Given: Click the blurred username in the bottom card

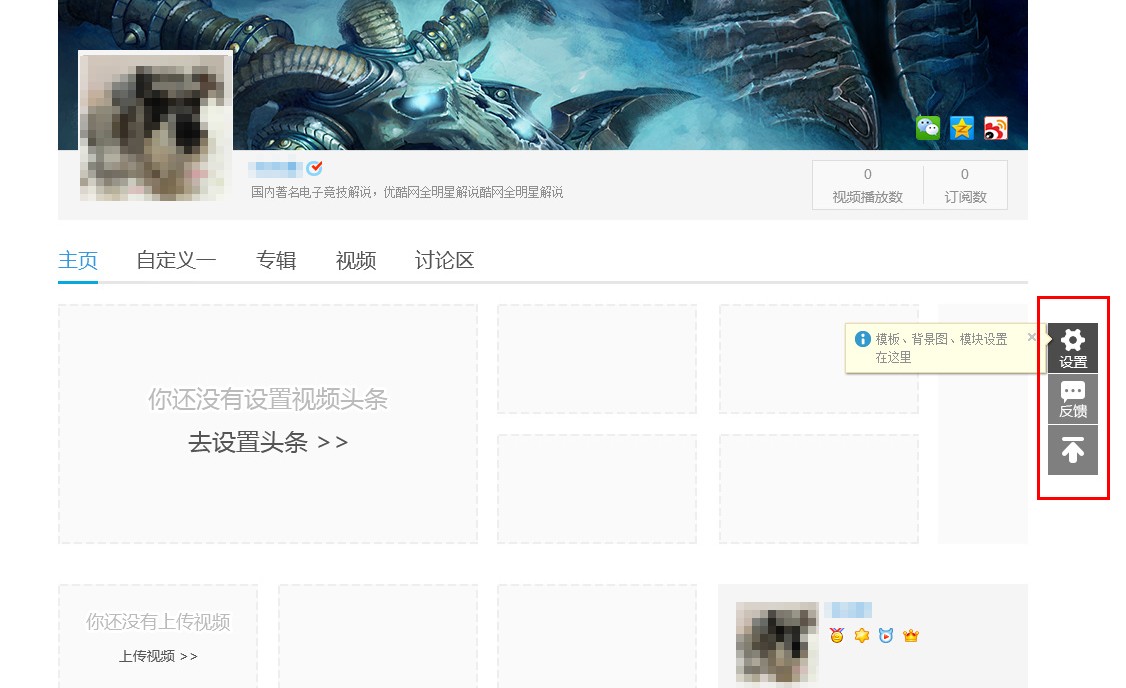Looking at the screenshot, I should tap(848, 610).
